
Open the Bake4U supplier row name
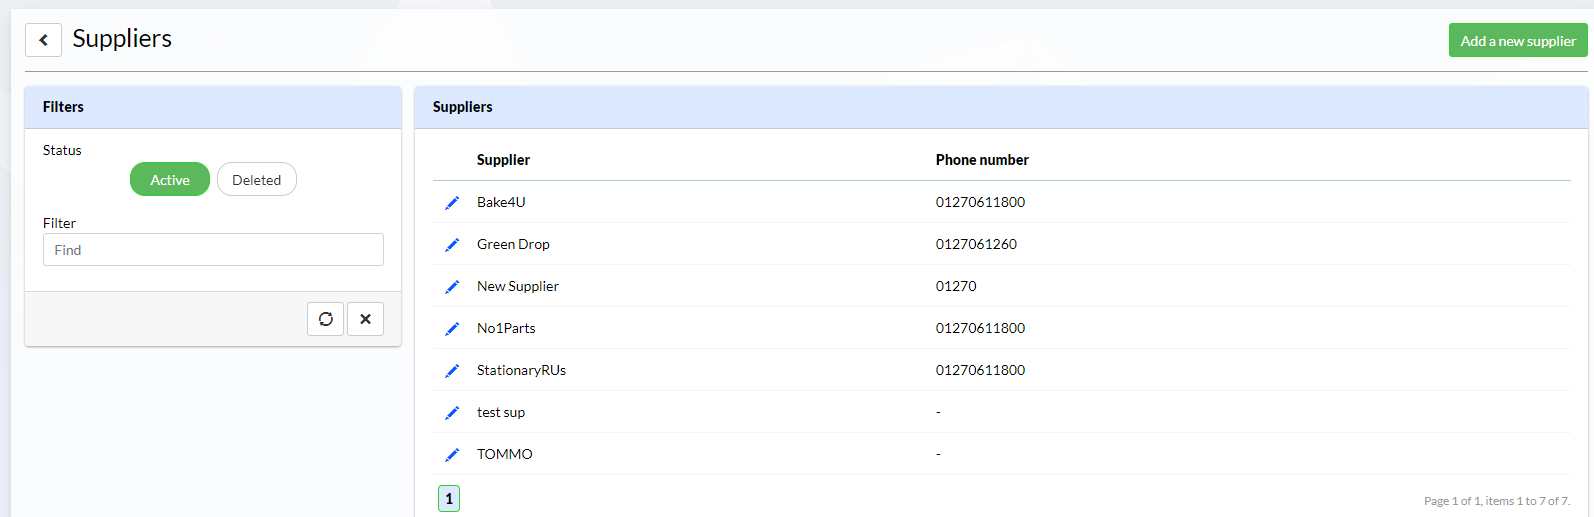coord(501,202)
